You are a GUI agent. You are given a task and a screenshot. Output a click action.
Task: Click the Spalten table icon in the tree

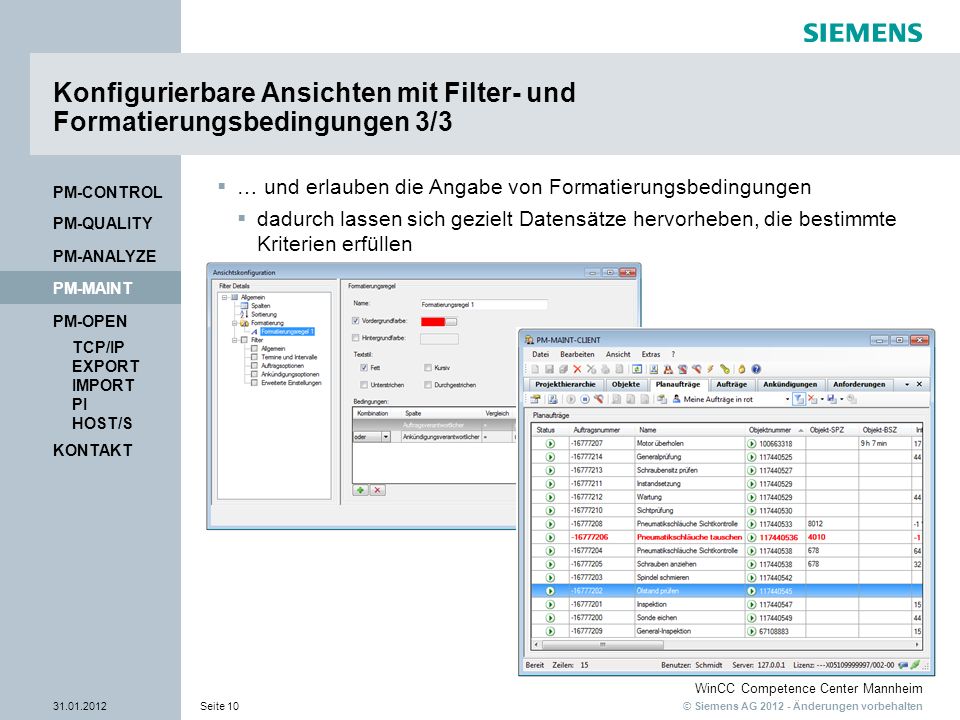coord(244,306)
